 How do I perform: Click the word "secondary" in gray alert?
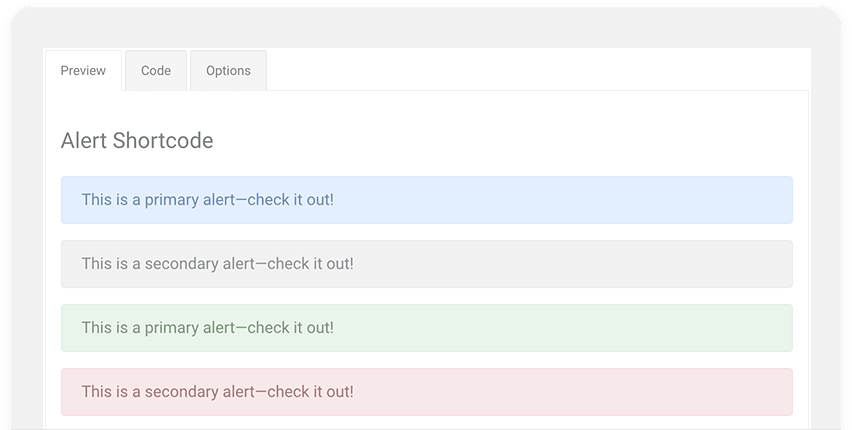[x=182, y=264]
